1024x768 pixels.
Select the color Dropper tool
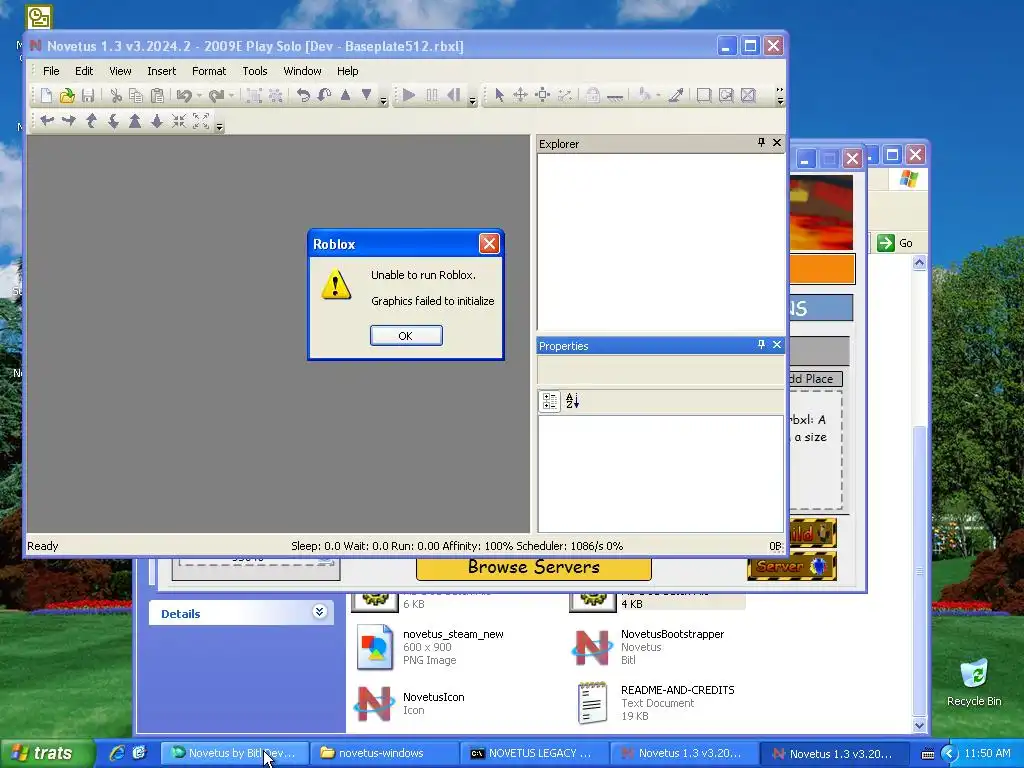tap(676, 95)
